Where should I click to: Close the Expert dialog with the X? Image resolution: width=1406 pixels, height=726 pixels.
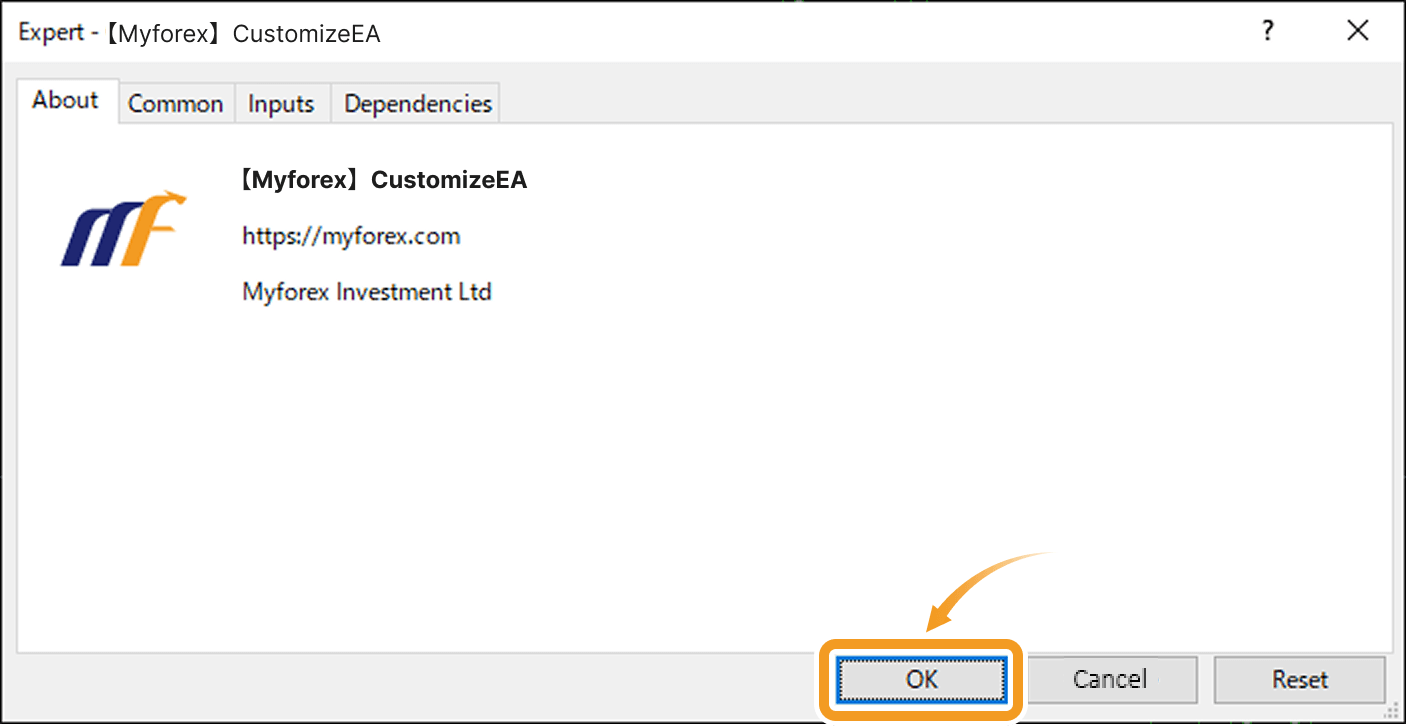(x=1357, y=32)
